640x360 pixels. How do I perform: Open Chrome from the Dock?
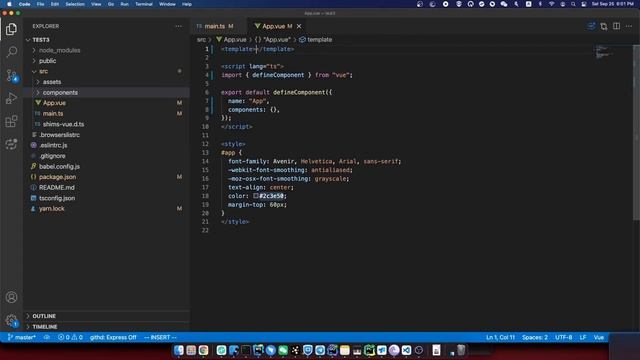click(203, 350)
